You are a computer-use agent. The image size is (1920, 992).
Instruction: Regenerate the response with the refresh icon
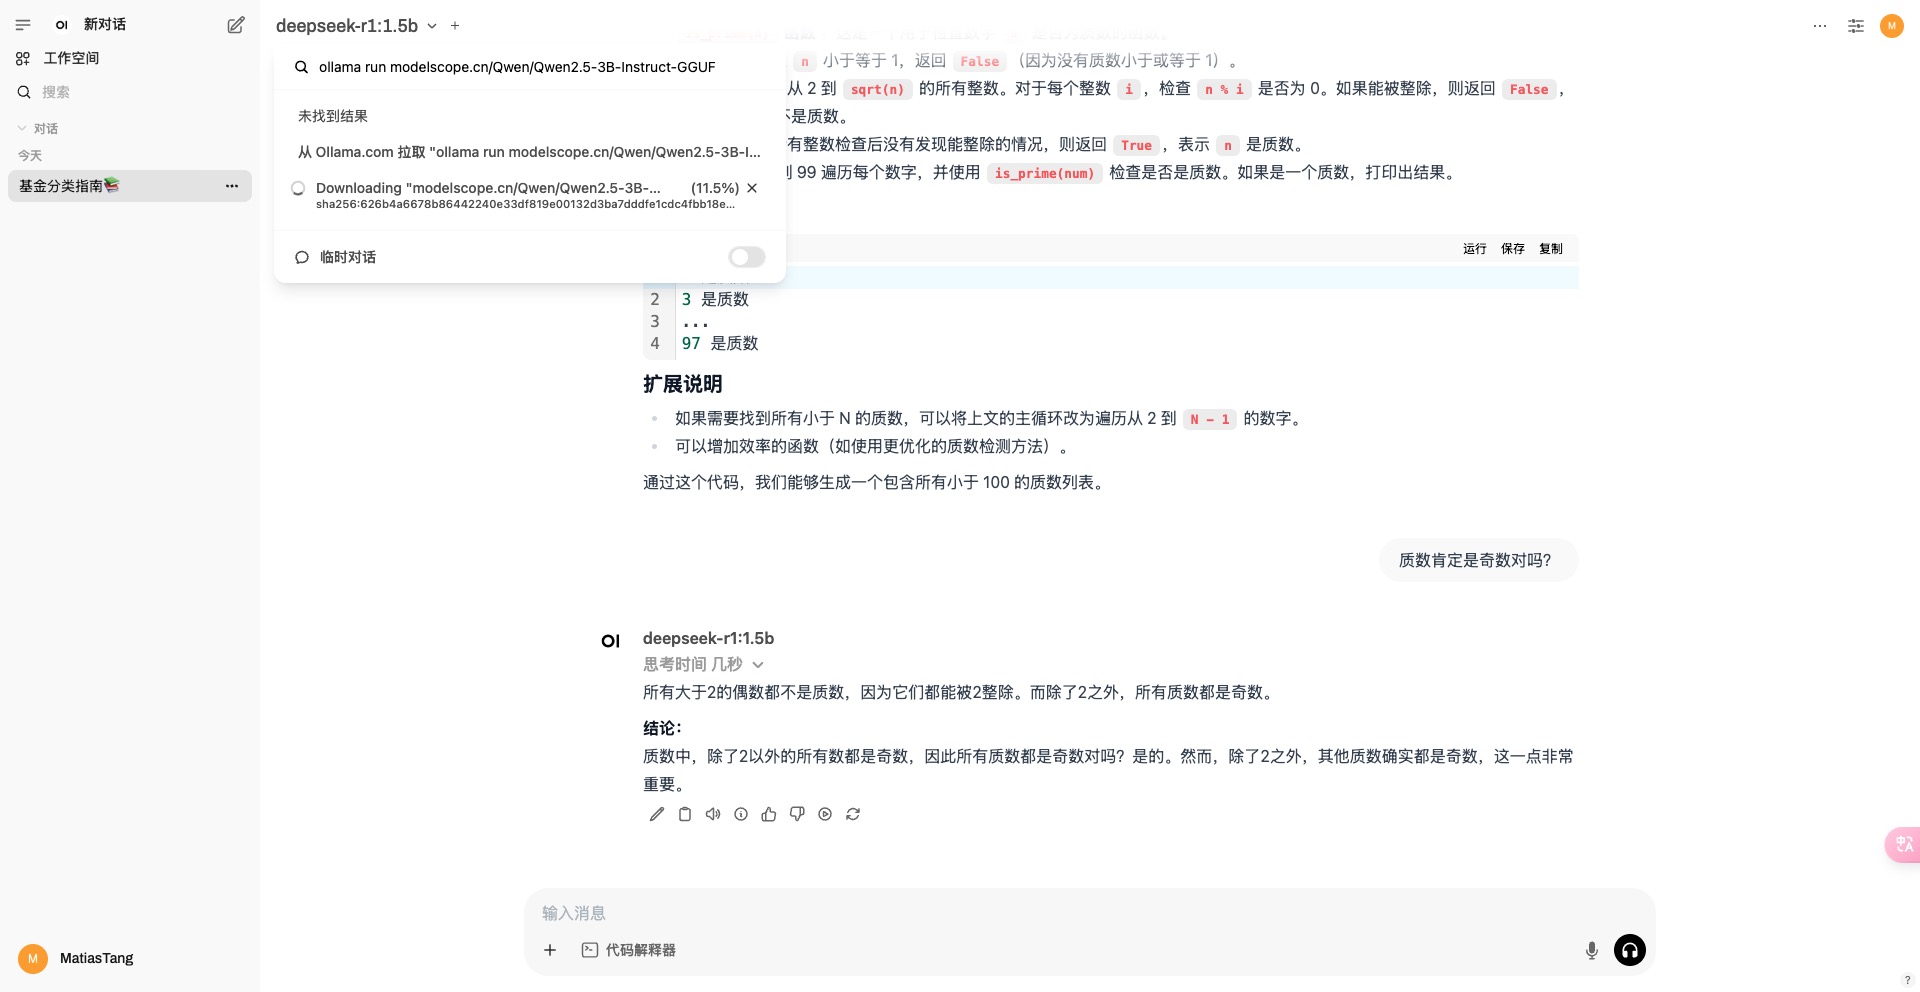tap(853, 814)
